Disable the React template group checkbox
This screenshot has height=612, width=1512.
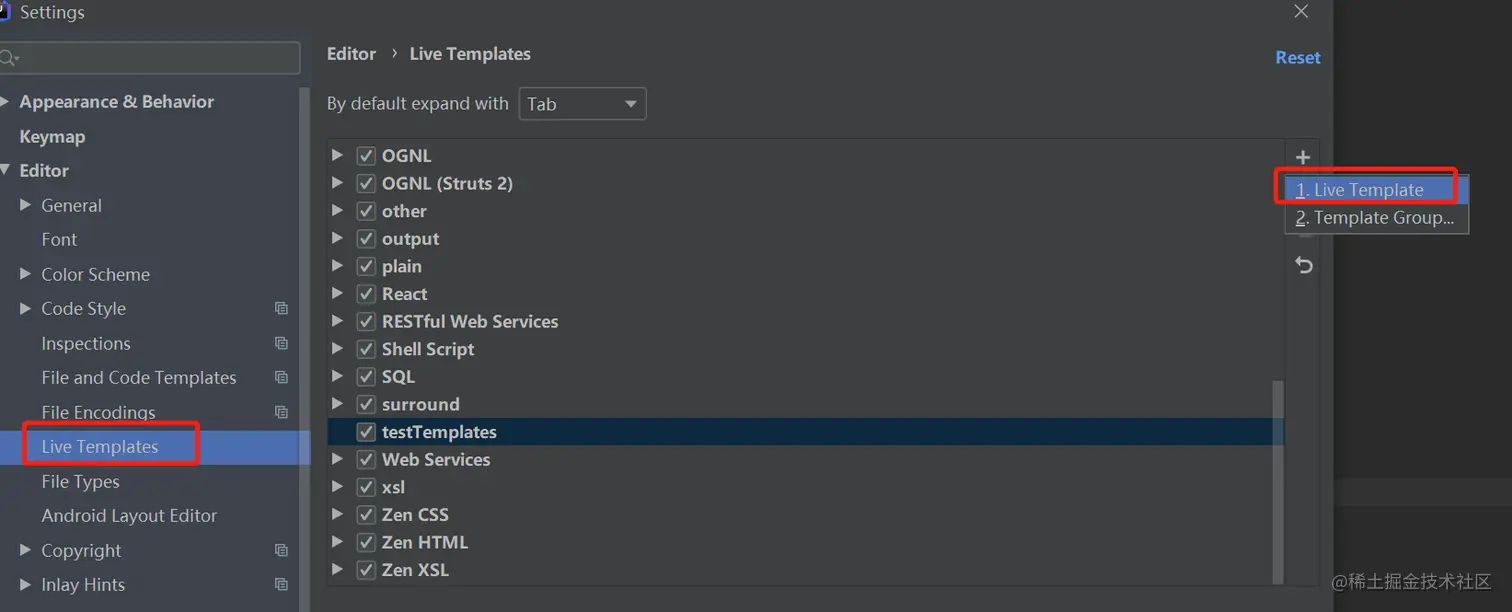pos(366,294)
